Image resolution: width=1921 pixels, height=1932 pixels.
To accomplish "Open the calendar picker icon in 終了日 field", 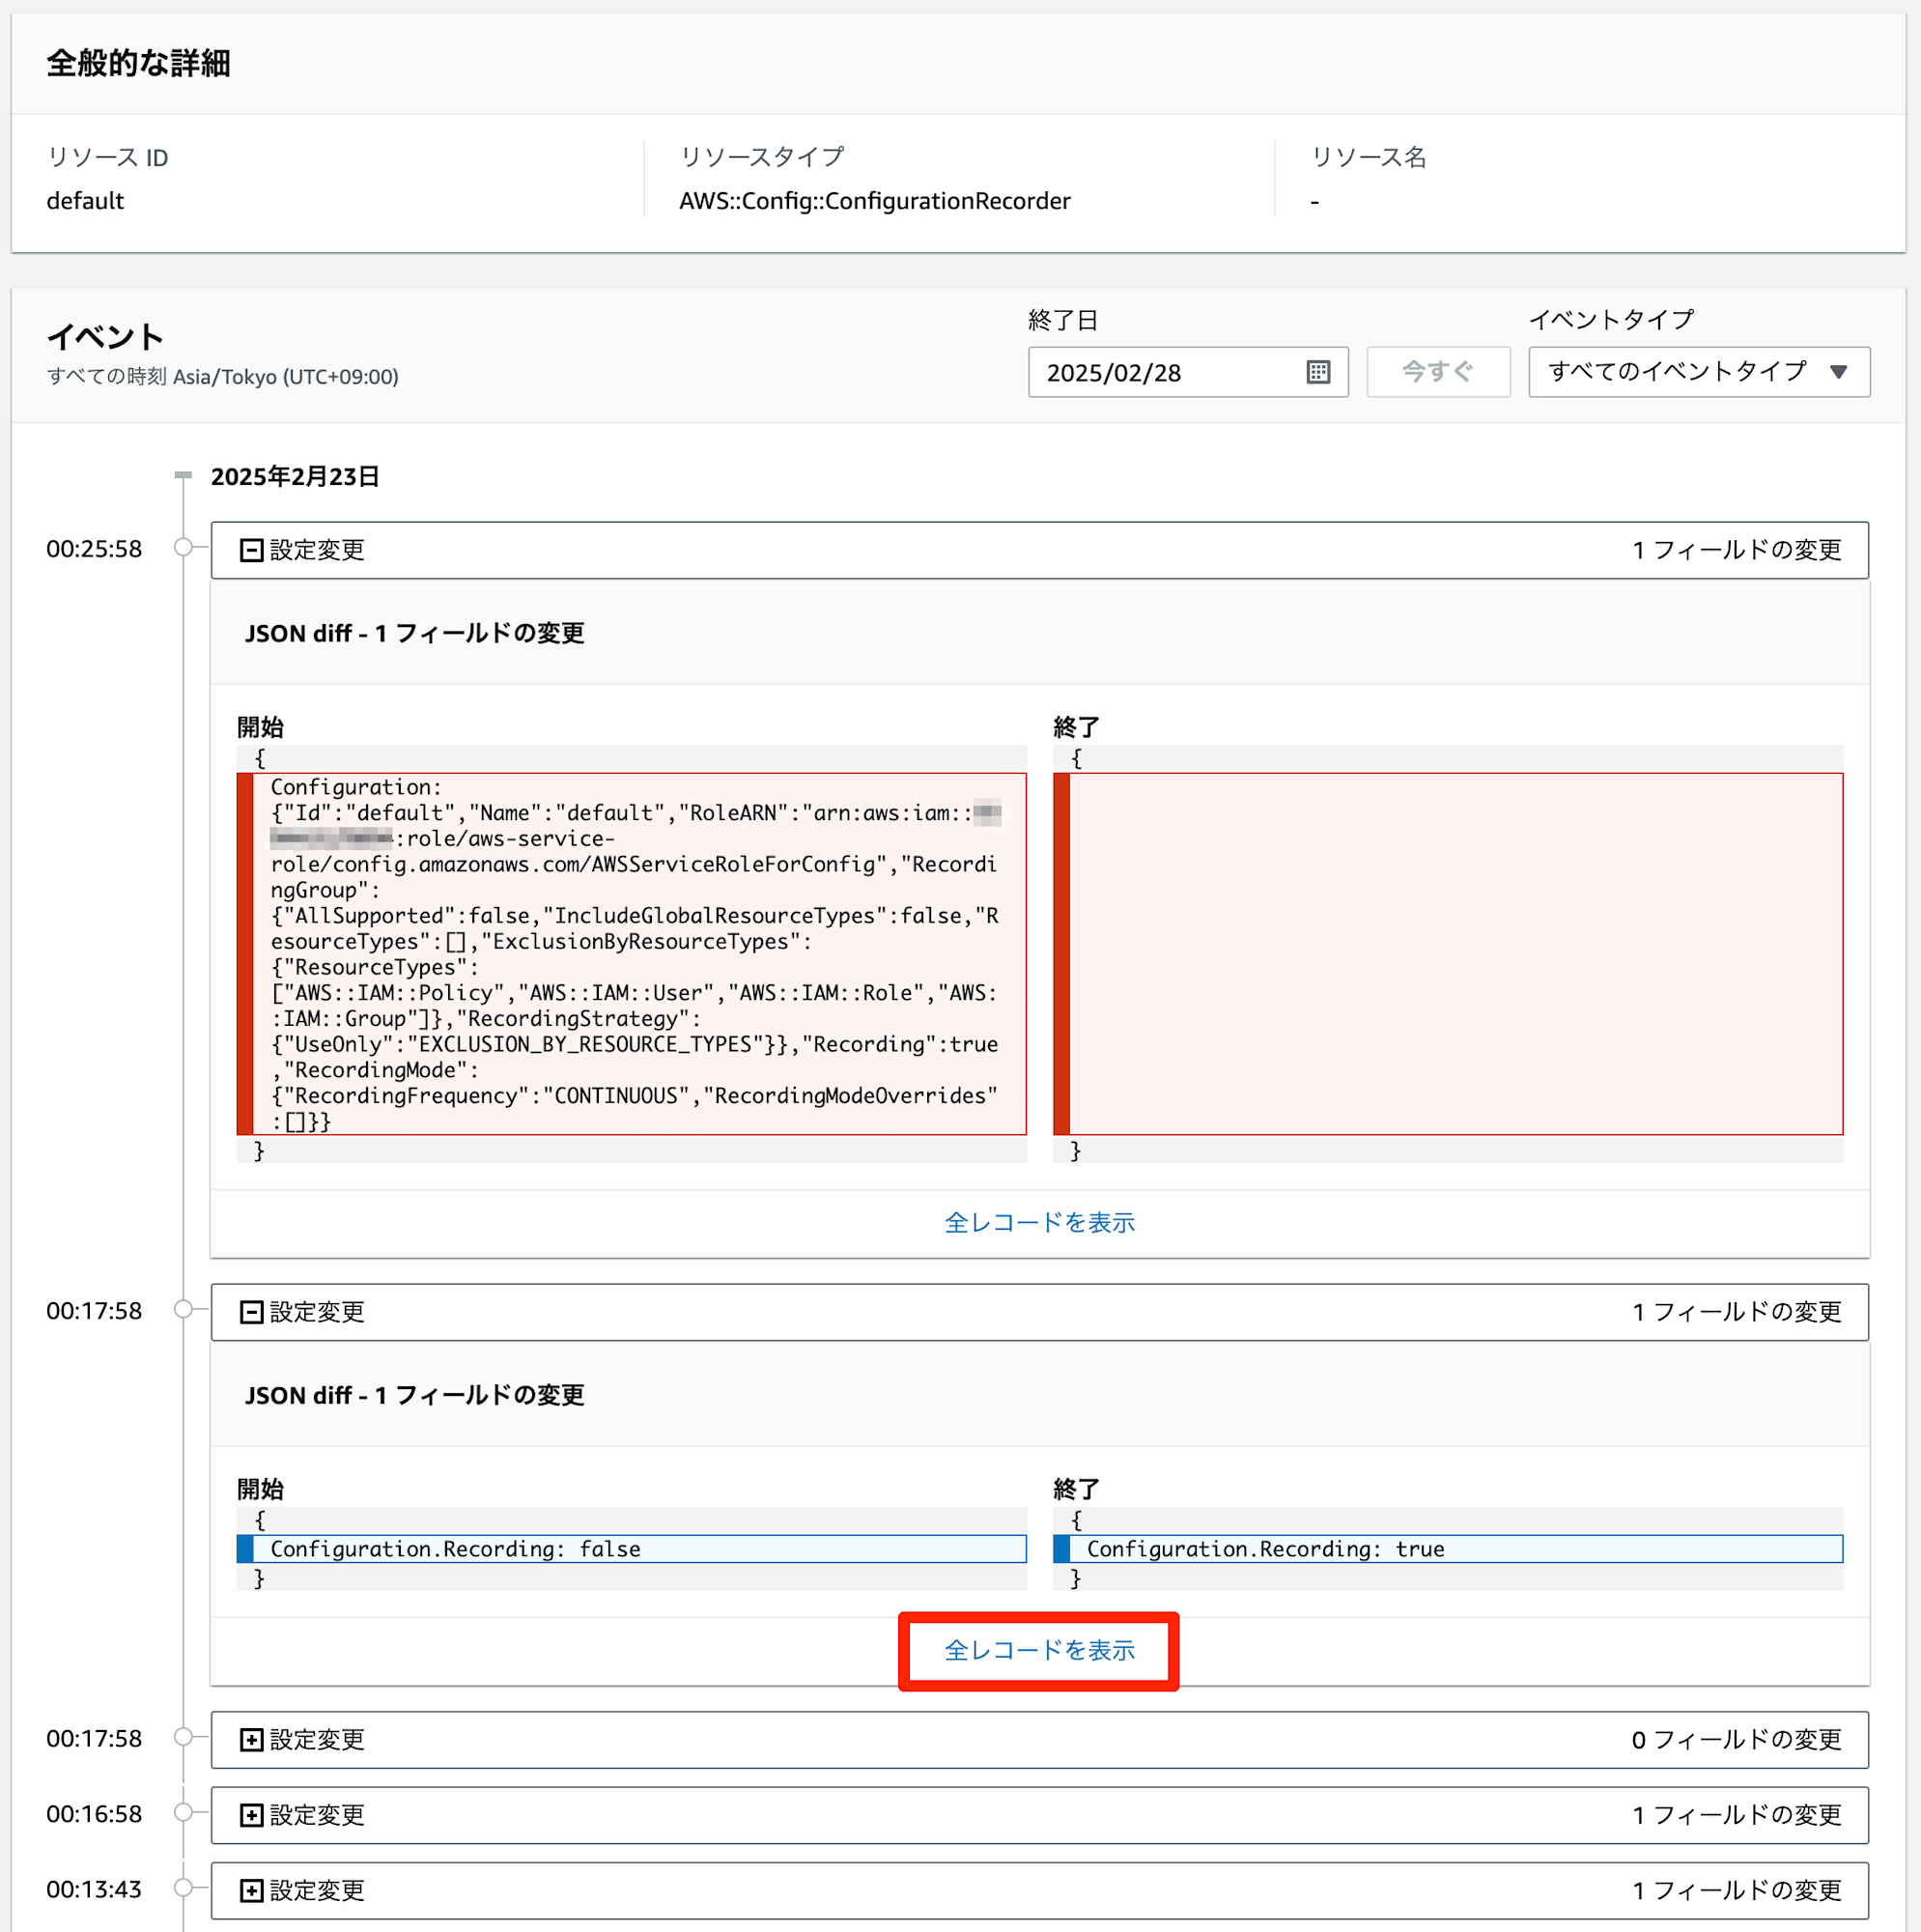I will 1318,372.
